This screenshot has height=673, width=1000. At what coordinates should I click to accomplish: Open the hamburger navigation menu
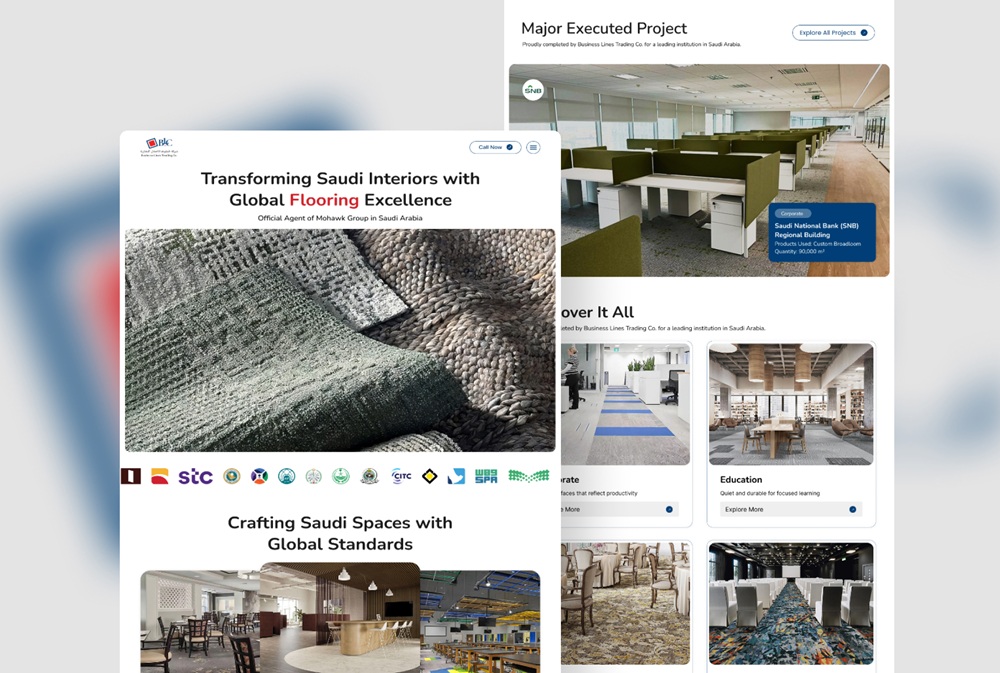pos(533,147)
